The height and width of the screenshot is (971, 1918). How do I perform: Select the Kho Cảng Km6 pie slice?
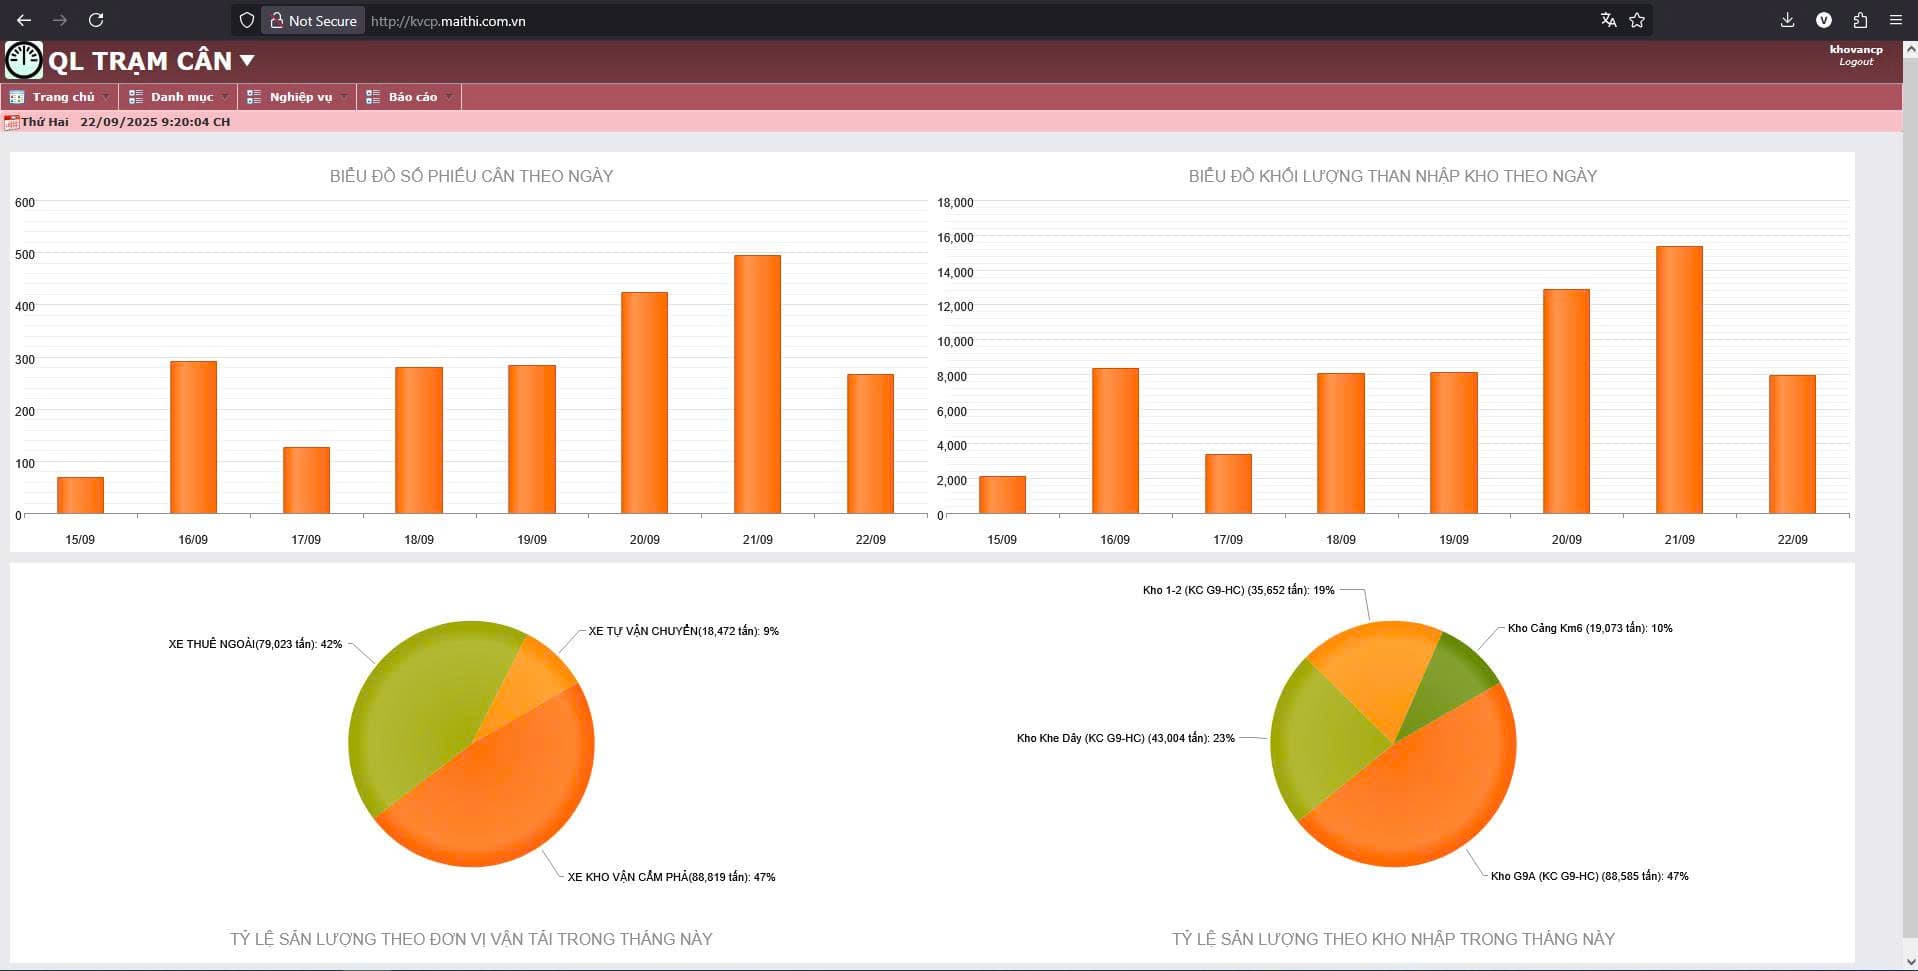tap(1450, 680)
